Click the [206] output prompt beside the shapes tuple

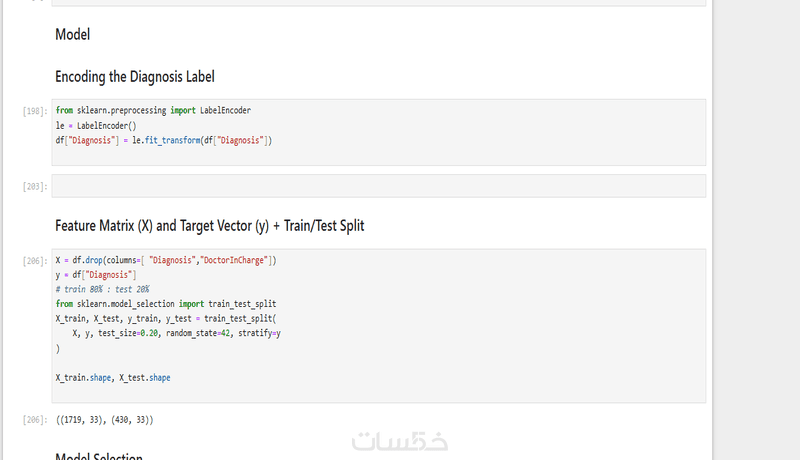pyautogui.click(x=35, y=420)
